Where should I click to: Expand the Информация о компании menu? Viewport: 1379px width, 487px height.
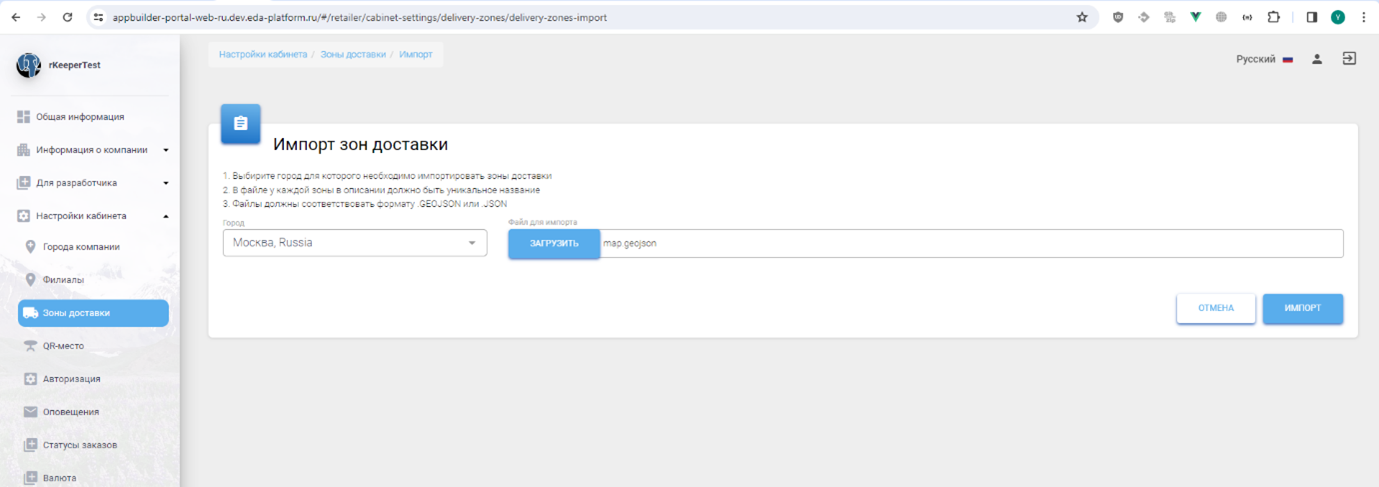[x=92, y=150]
